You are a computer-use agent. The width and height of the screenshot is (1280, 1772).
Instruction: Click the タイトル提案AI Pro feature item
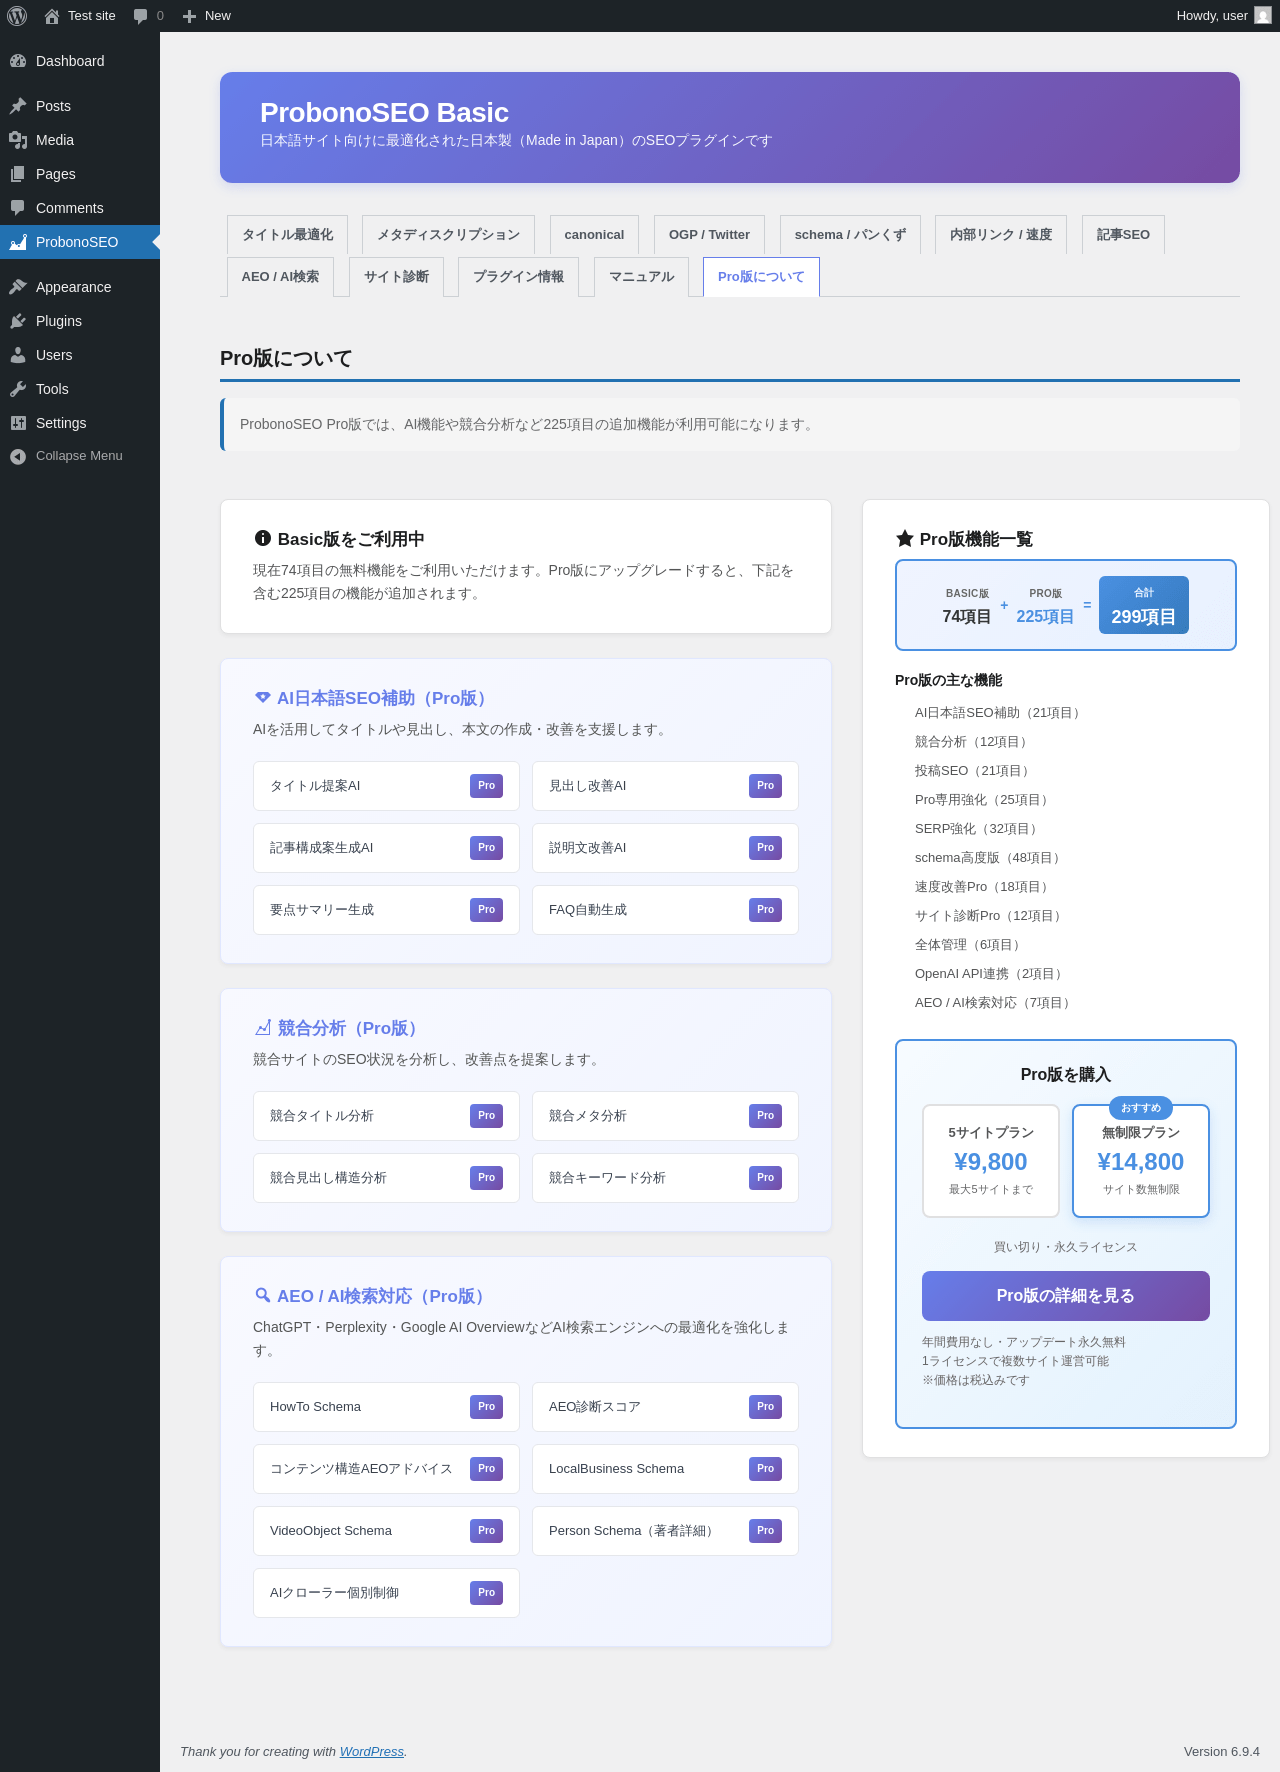[x=386, y=786]
